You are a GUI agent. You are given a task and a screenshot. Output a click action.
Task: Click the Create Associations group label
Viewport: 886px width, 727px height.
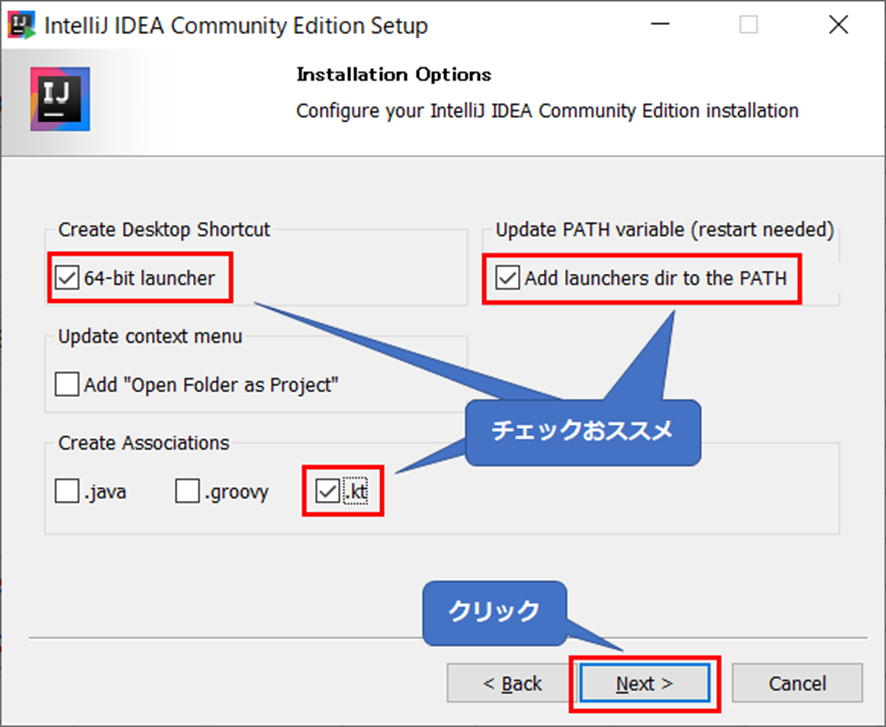[x=144, y=443]
